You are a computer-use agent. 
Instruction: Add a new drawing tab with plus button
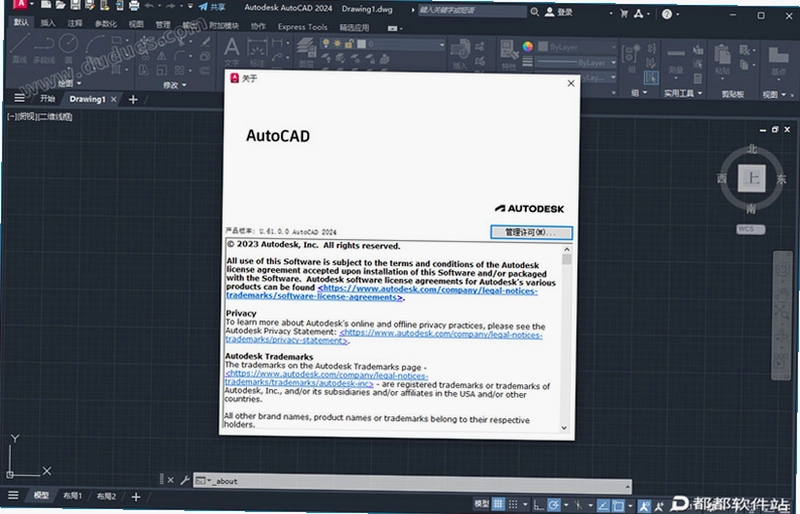point(133,100)
